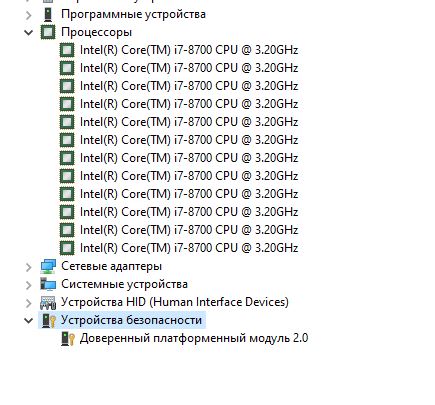This screenshot has width=435, height=405.
Task: Expand the Устройства HID category arrow
Action: (x=29, y=303)
